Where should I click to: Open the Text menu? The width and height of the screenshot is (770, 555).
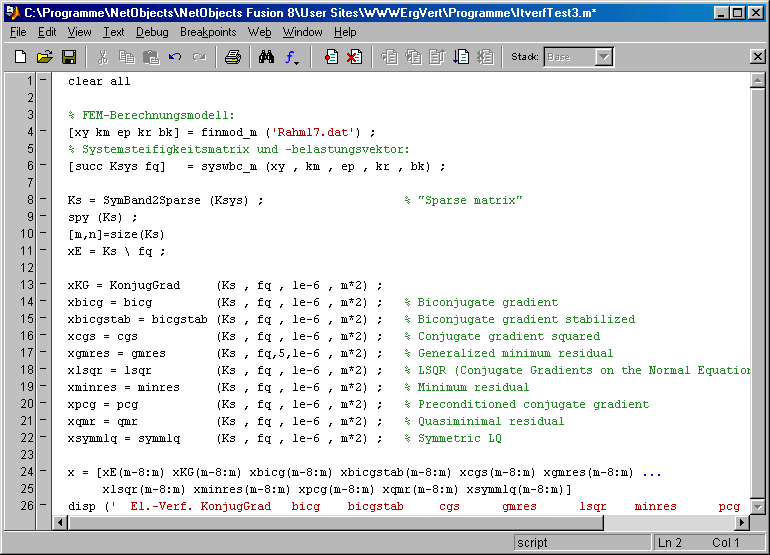tap(113, 32)
